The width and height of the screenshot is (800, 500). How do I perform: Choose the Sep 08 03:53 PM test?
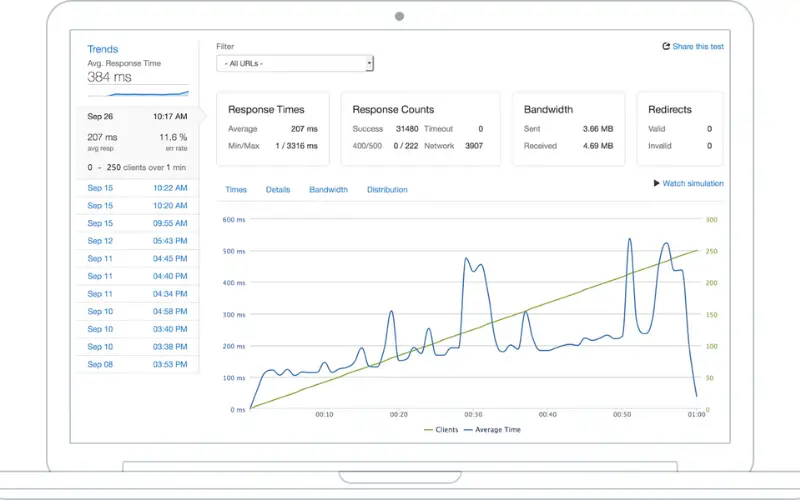tap(137, 365)
